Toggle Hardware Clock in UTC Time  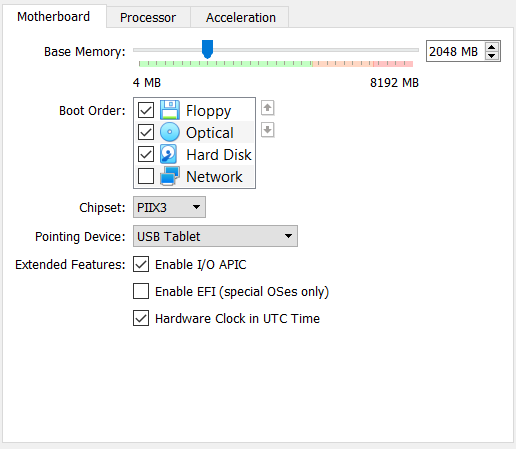[141, 318]
